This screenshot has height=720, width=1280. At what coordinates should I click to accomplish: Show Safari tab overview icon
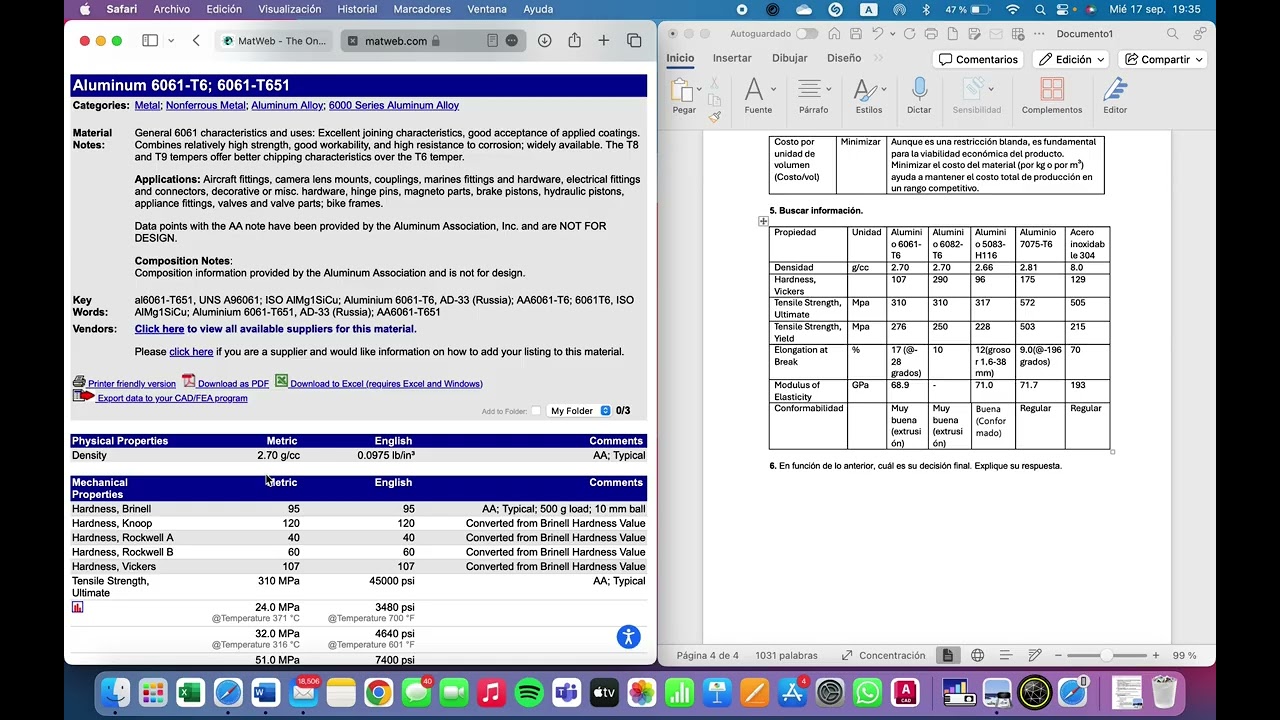point(634,41)
